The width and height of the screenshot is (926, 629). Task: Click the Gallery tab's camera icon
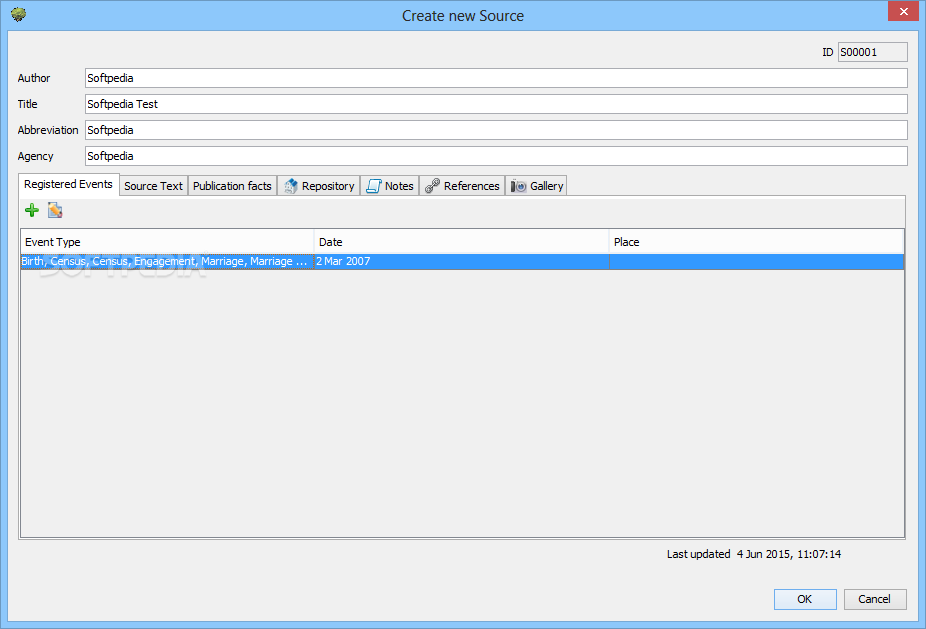point(518,186)
